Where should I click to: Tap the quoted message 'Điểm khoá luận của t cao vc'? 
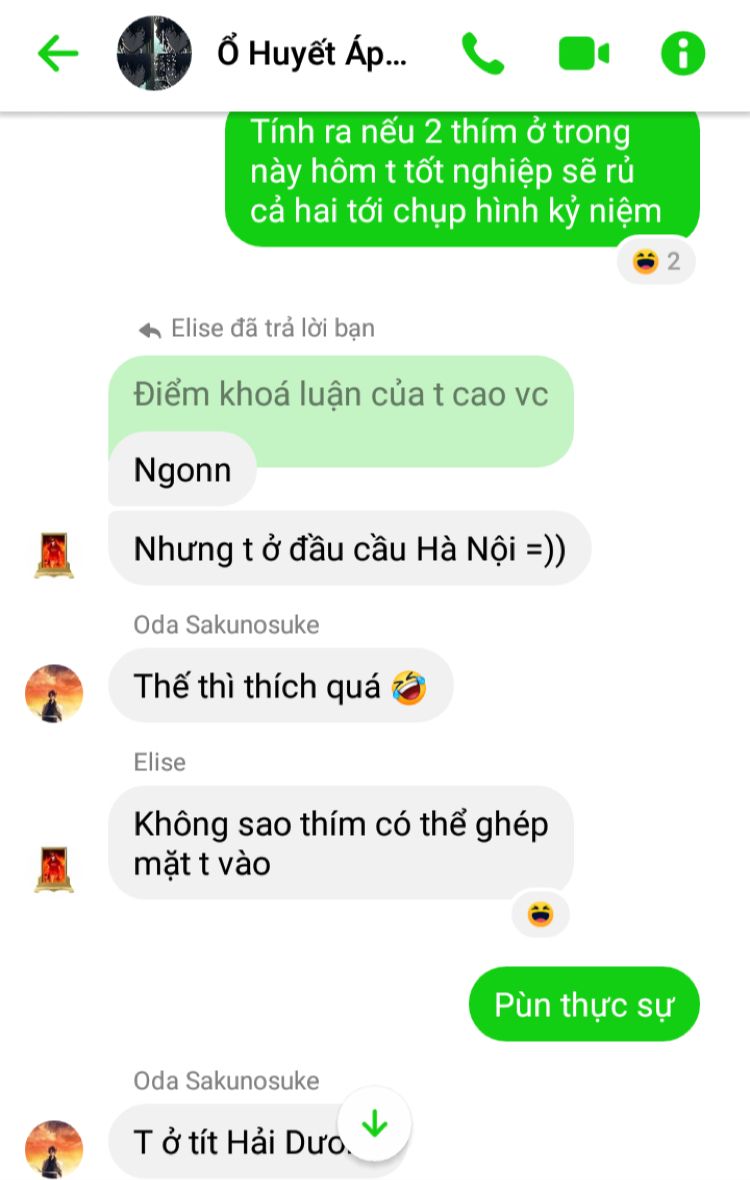coord(341,394)
